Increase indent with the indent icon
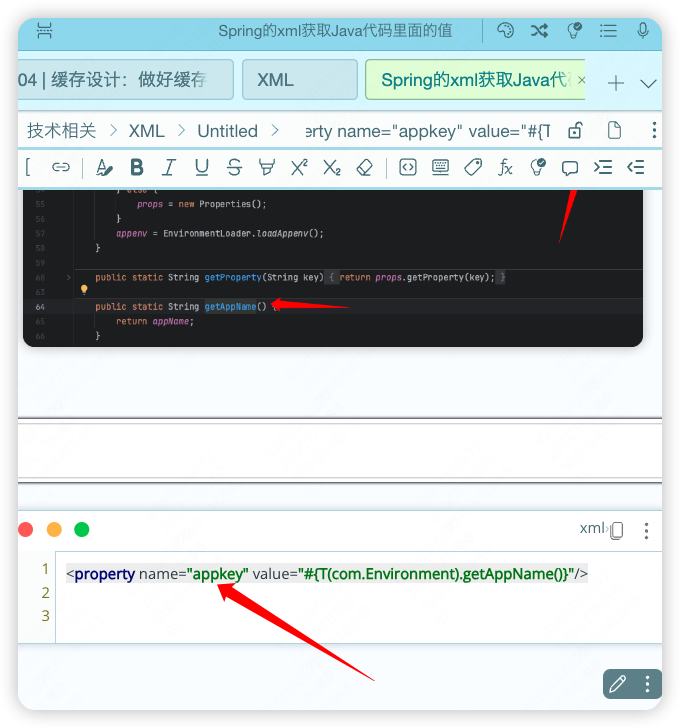Screen dimensions: 680x728 coord(602,167)
